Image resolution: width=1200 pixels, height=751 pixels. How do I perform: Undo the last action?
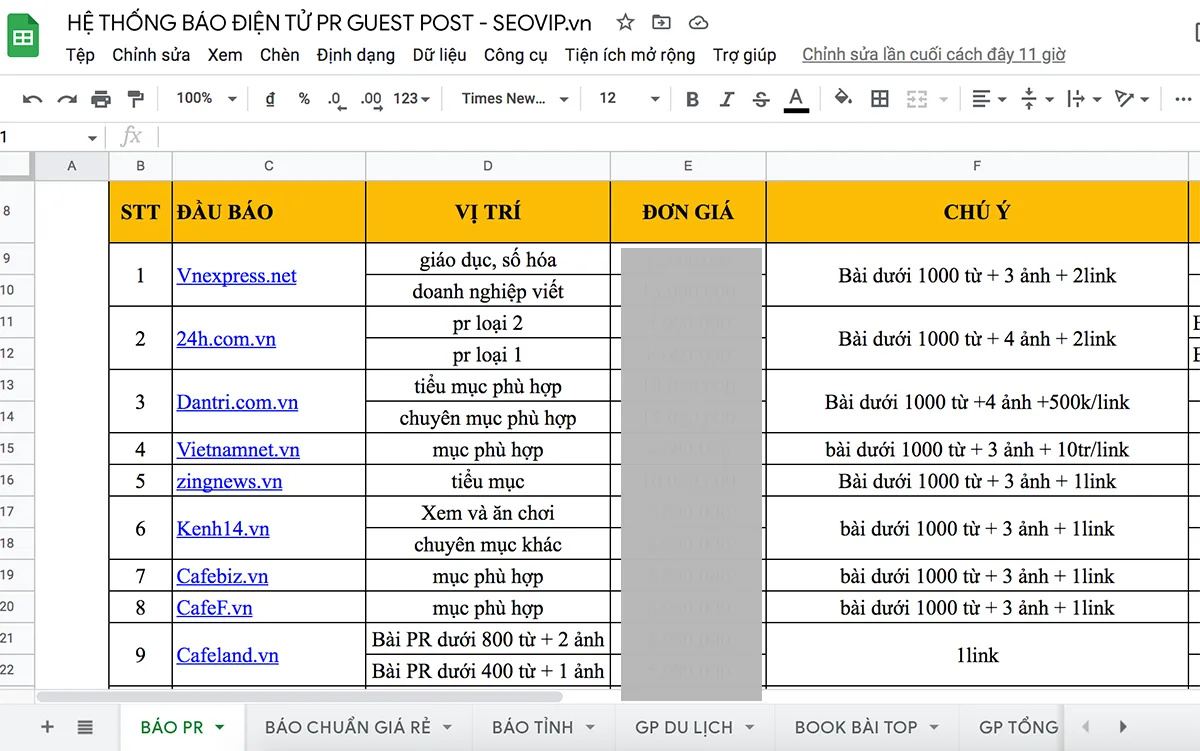[33, 99]
